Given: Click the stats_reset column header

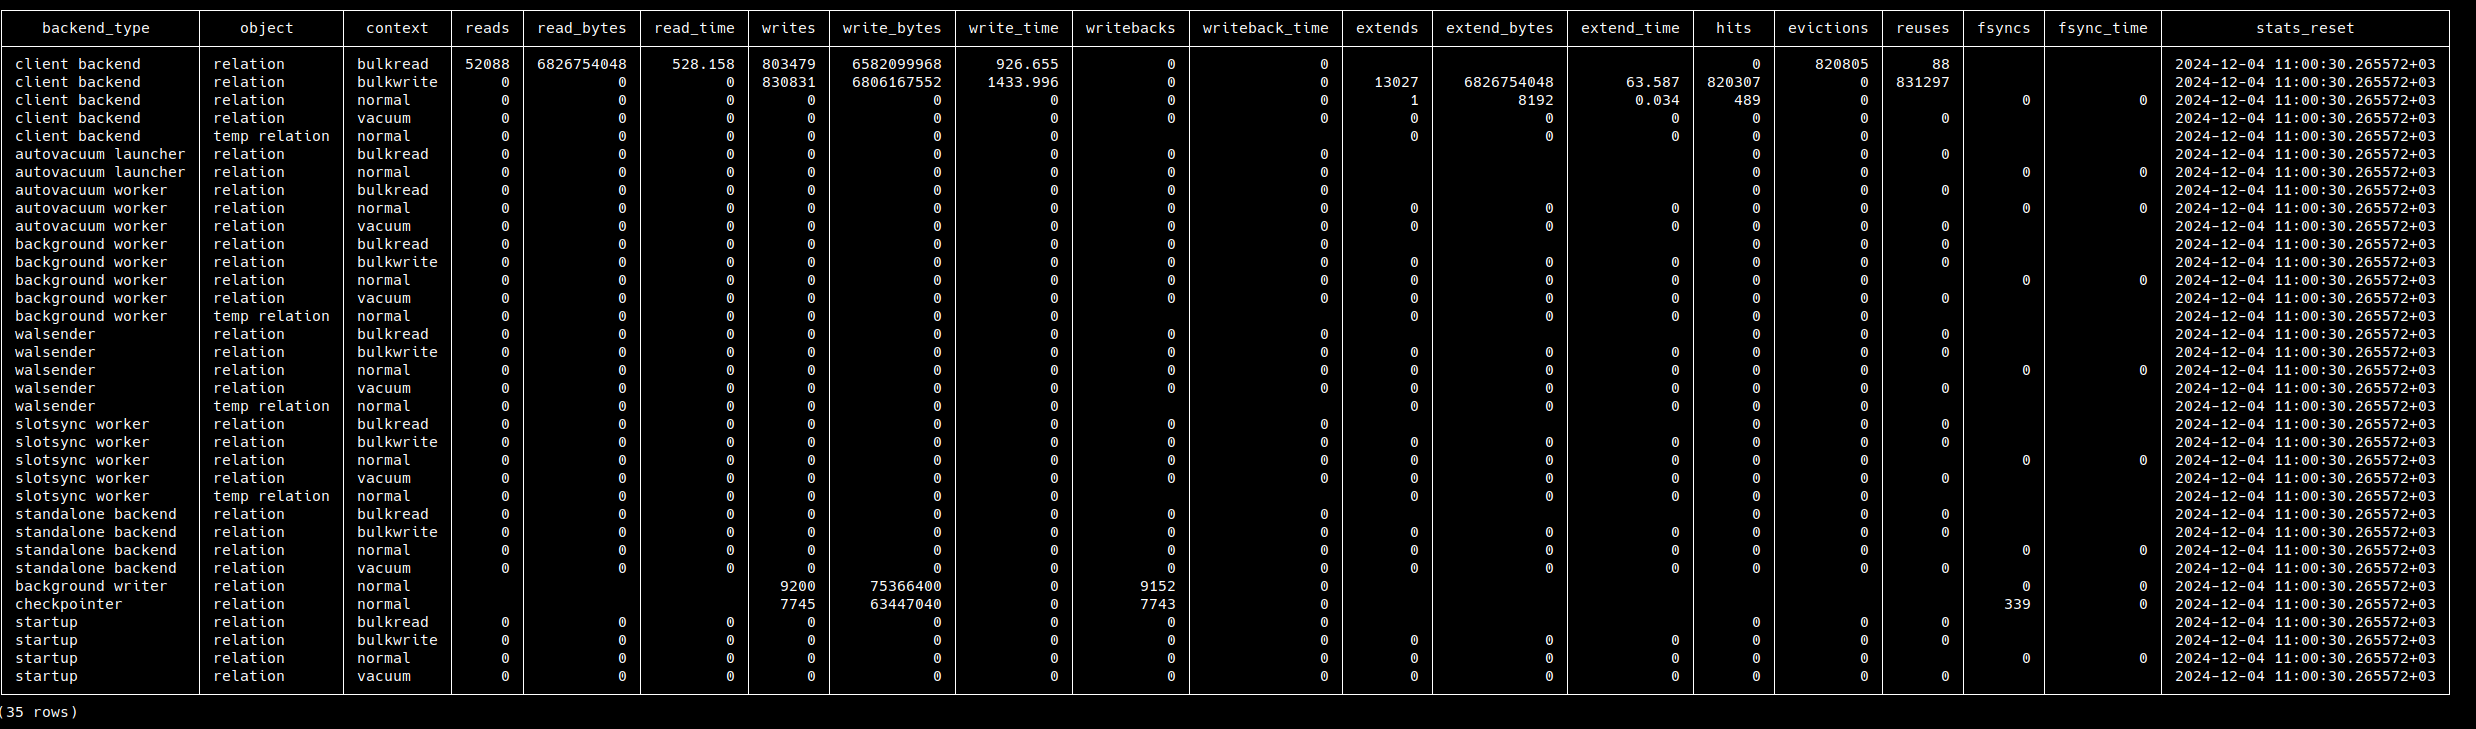Looking at the screenshot, I should pyautogui.click(x=2305, y=28).
